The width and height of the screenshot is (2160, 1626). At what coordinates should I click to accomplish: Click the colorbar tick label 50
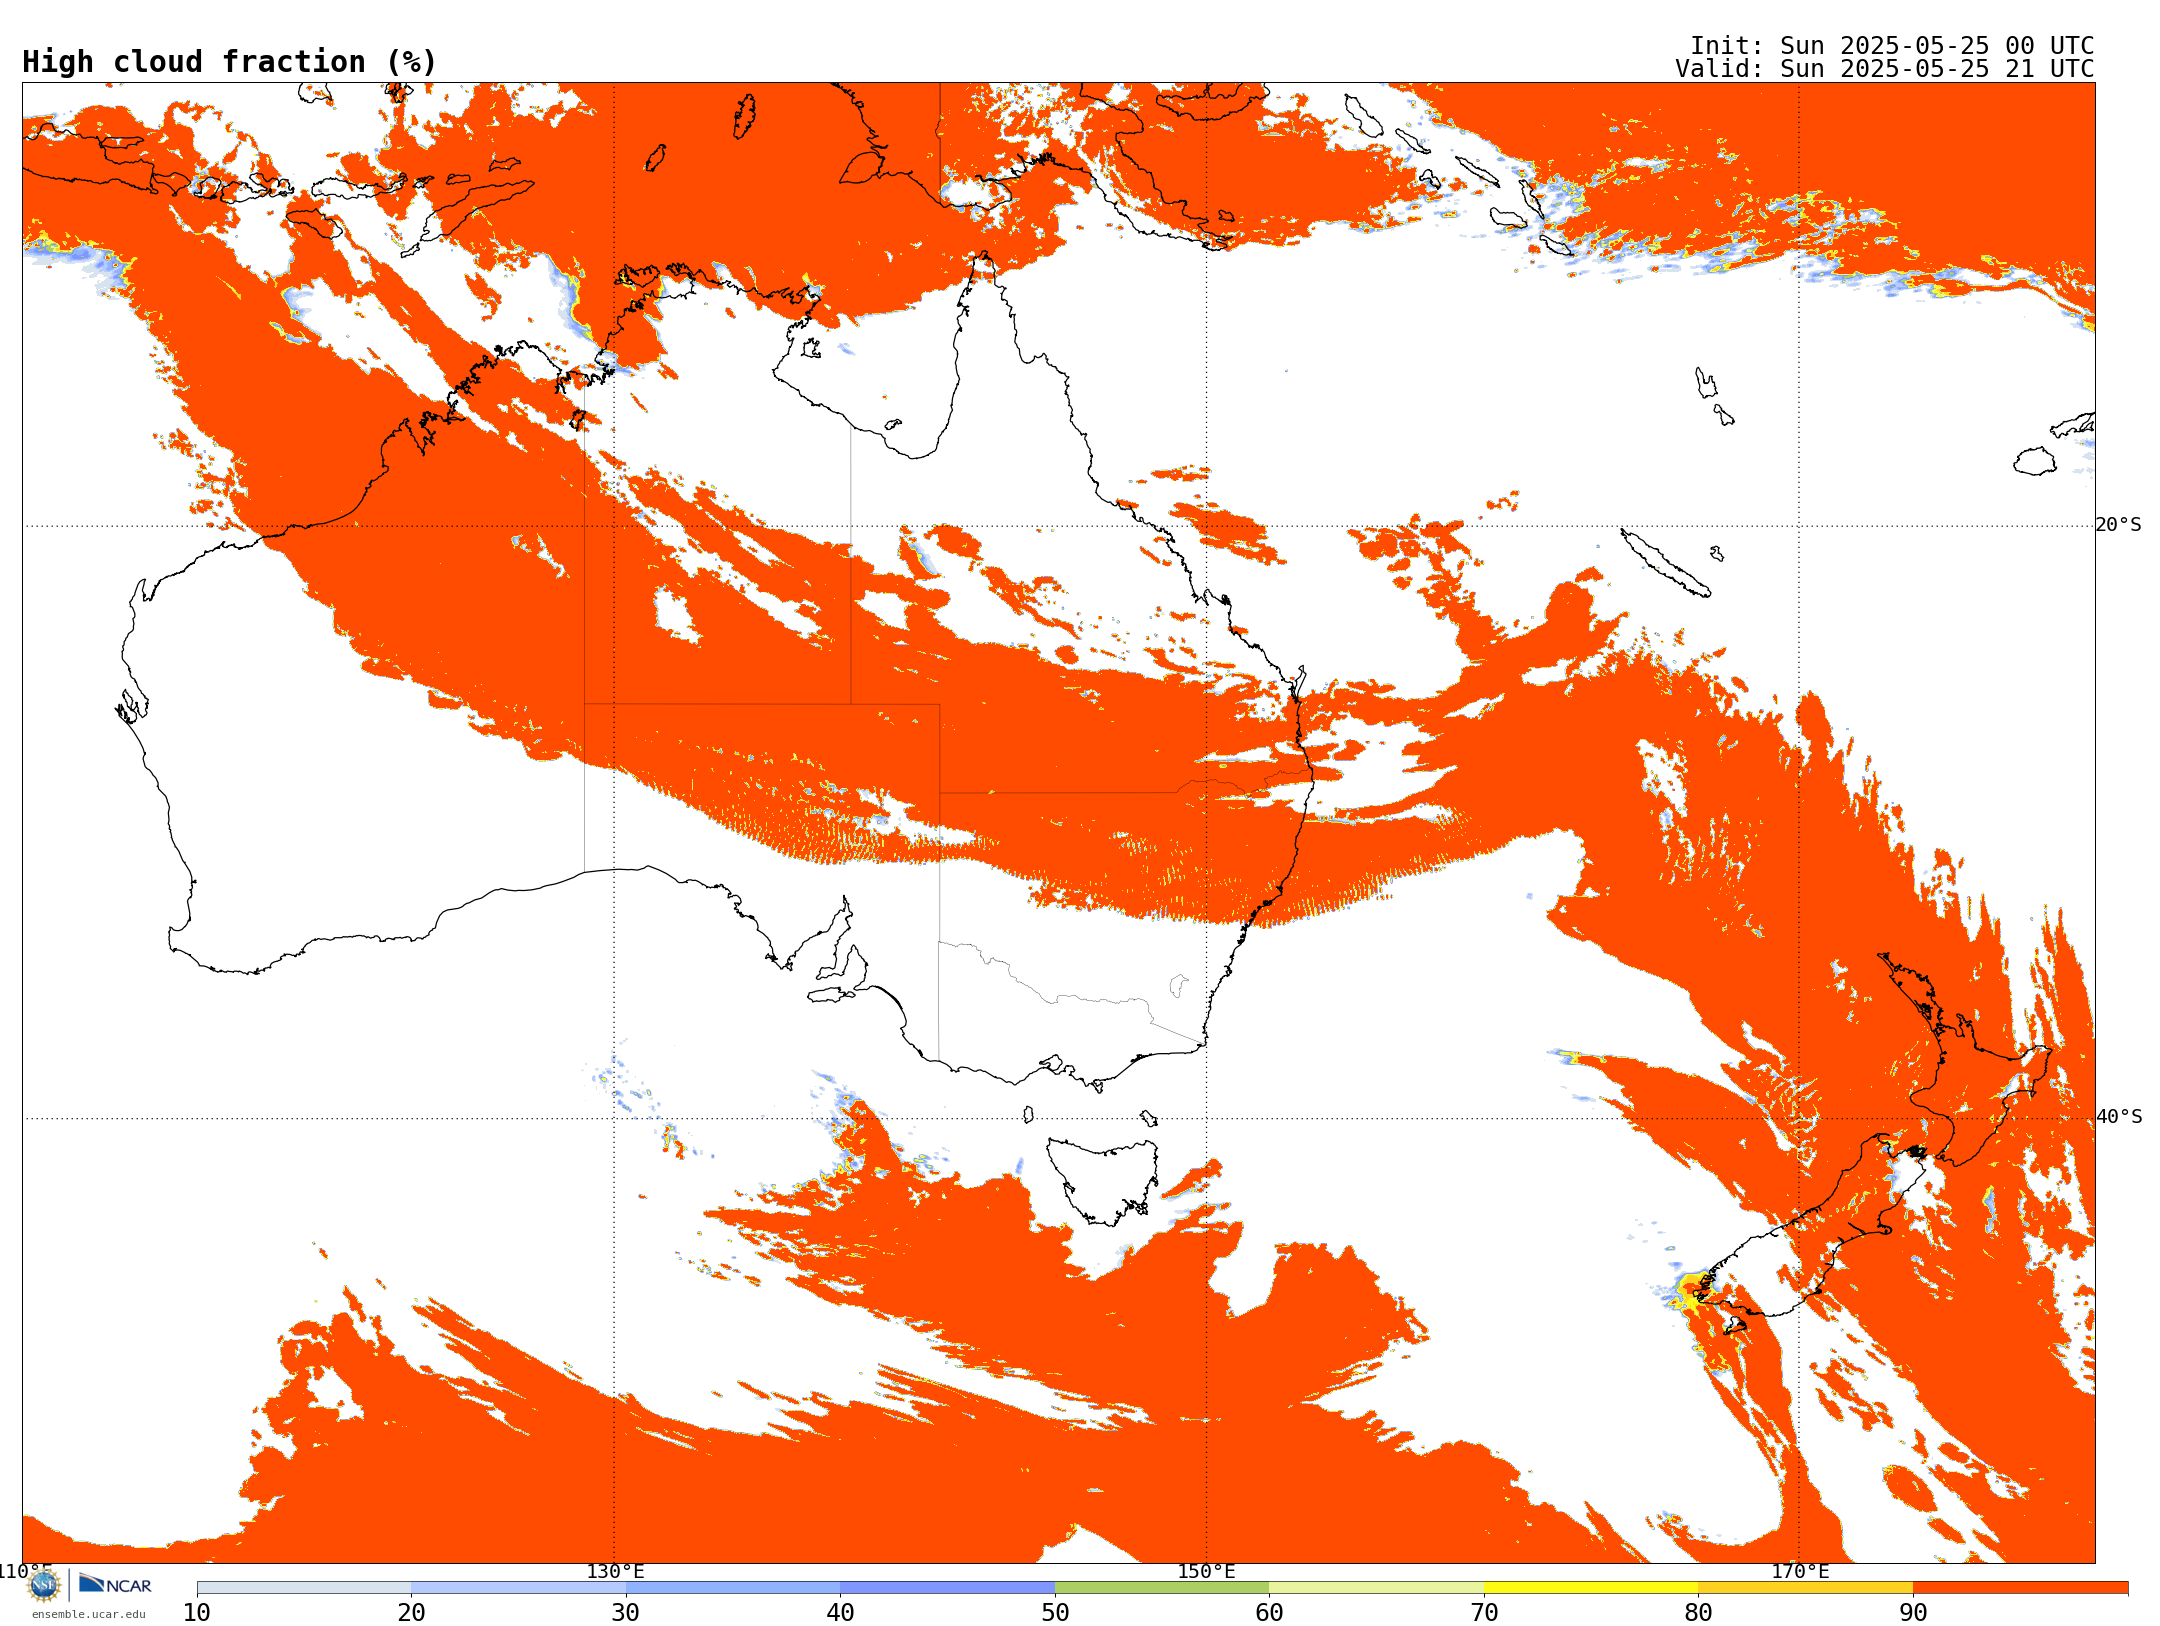coord(1055,1612)
